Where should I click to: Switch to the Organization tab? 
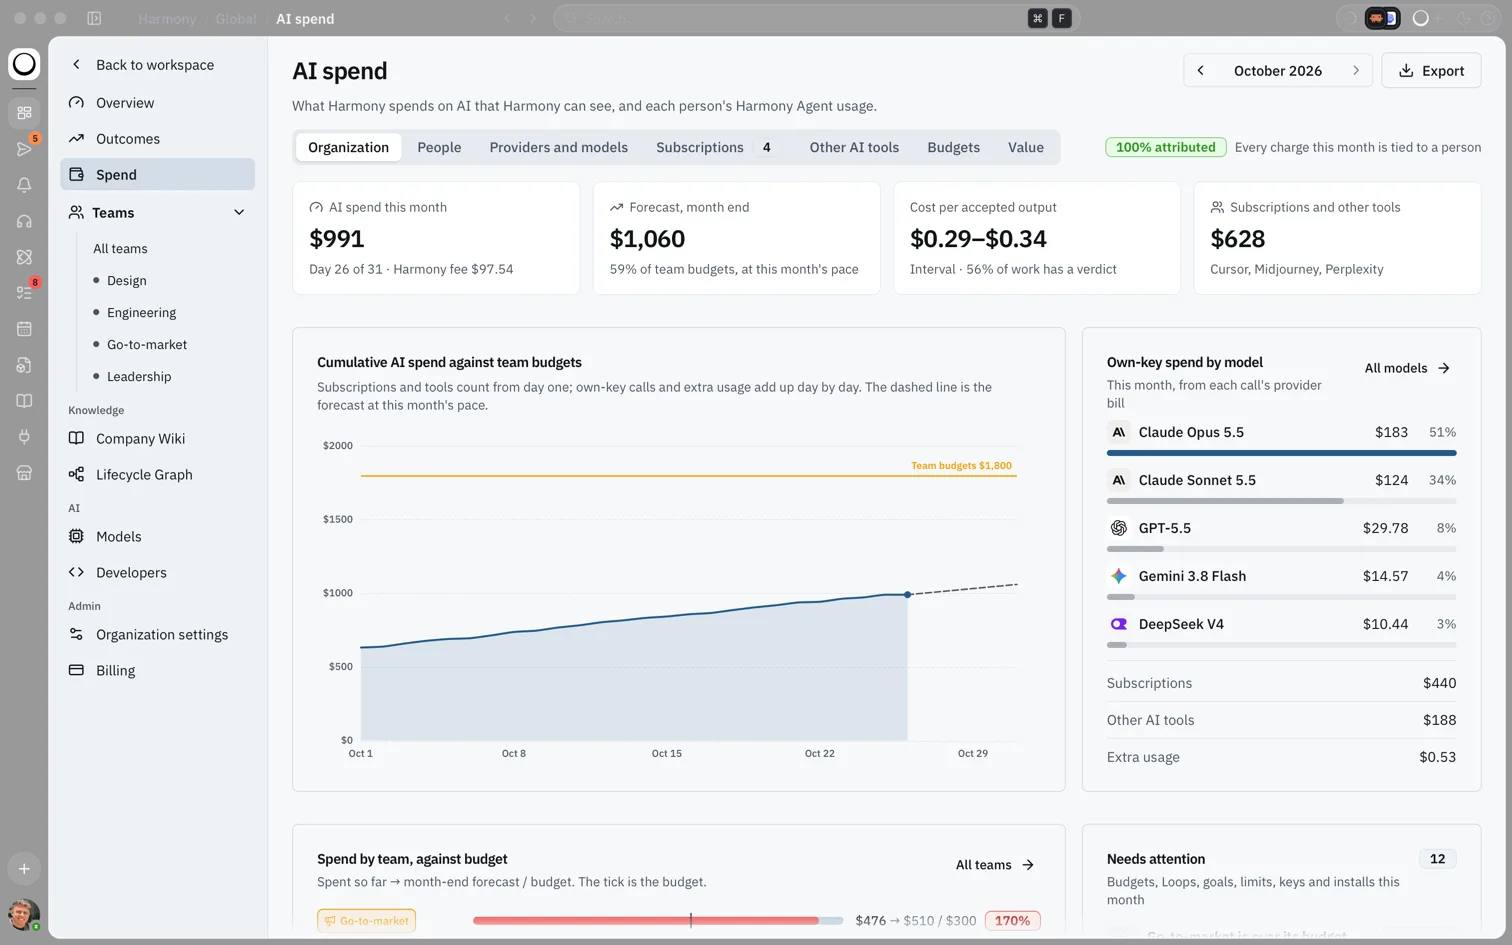click(348, 147)
